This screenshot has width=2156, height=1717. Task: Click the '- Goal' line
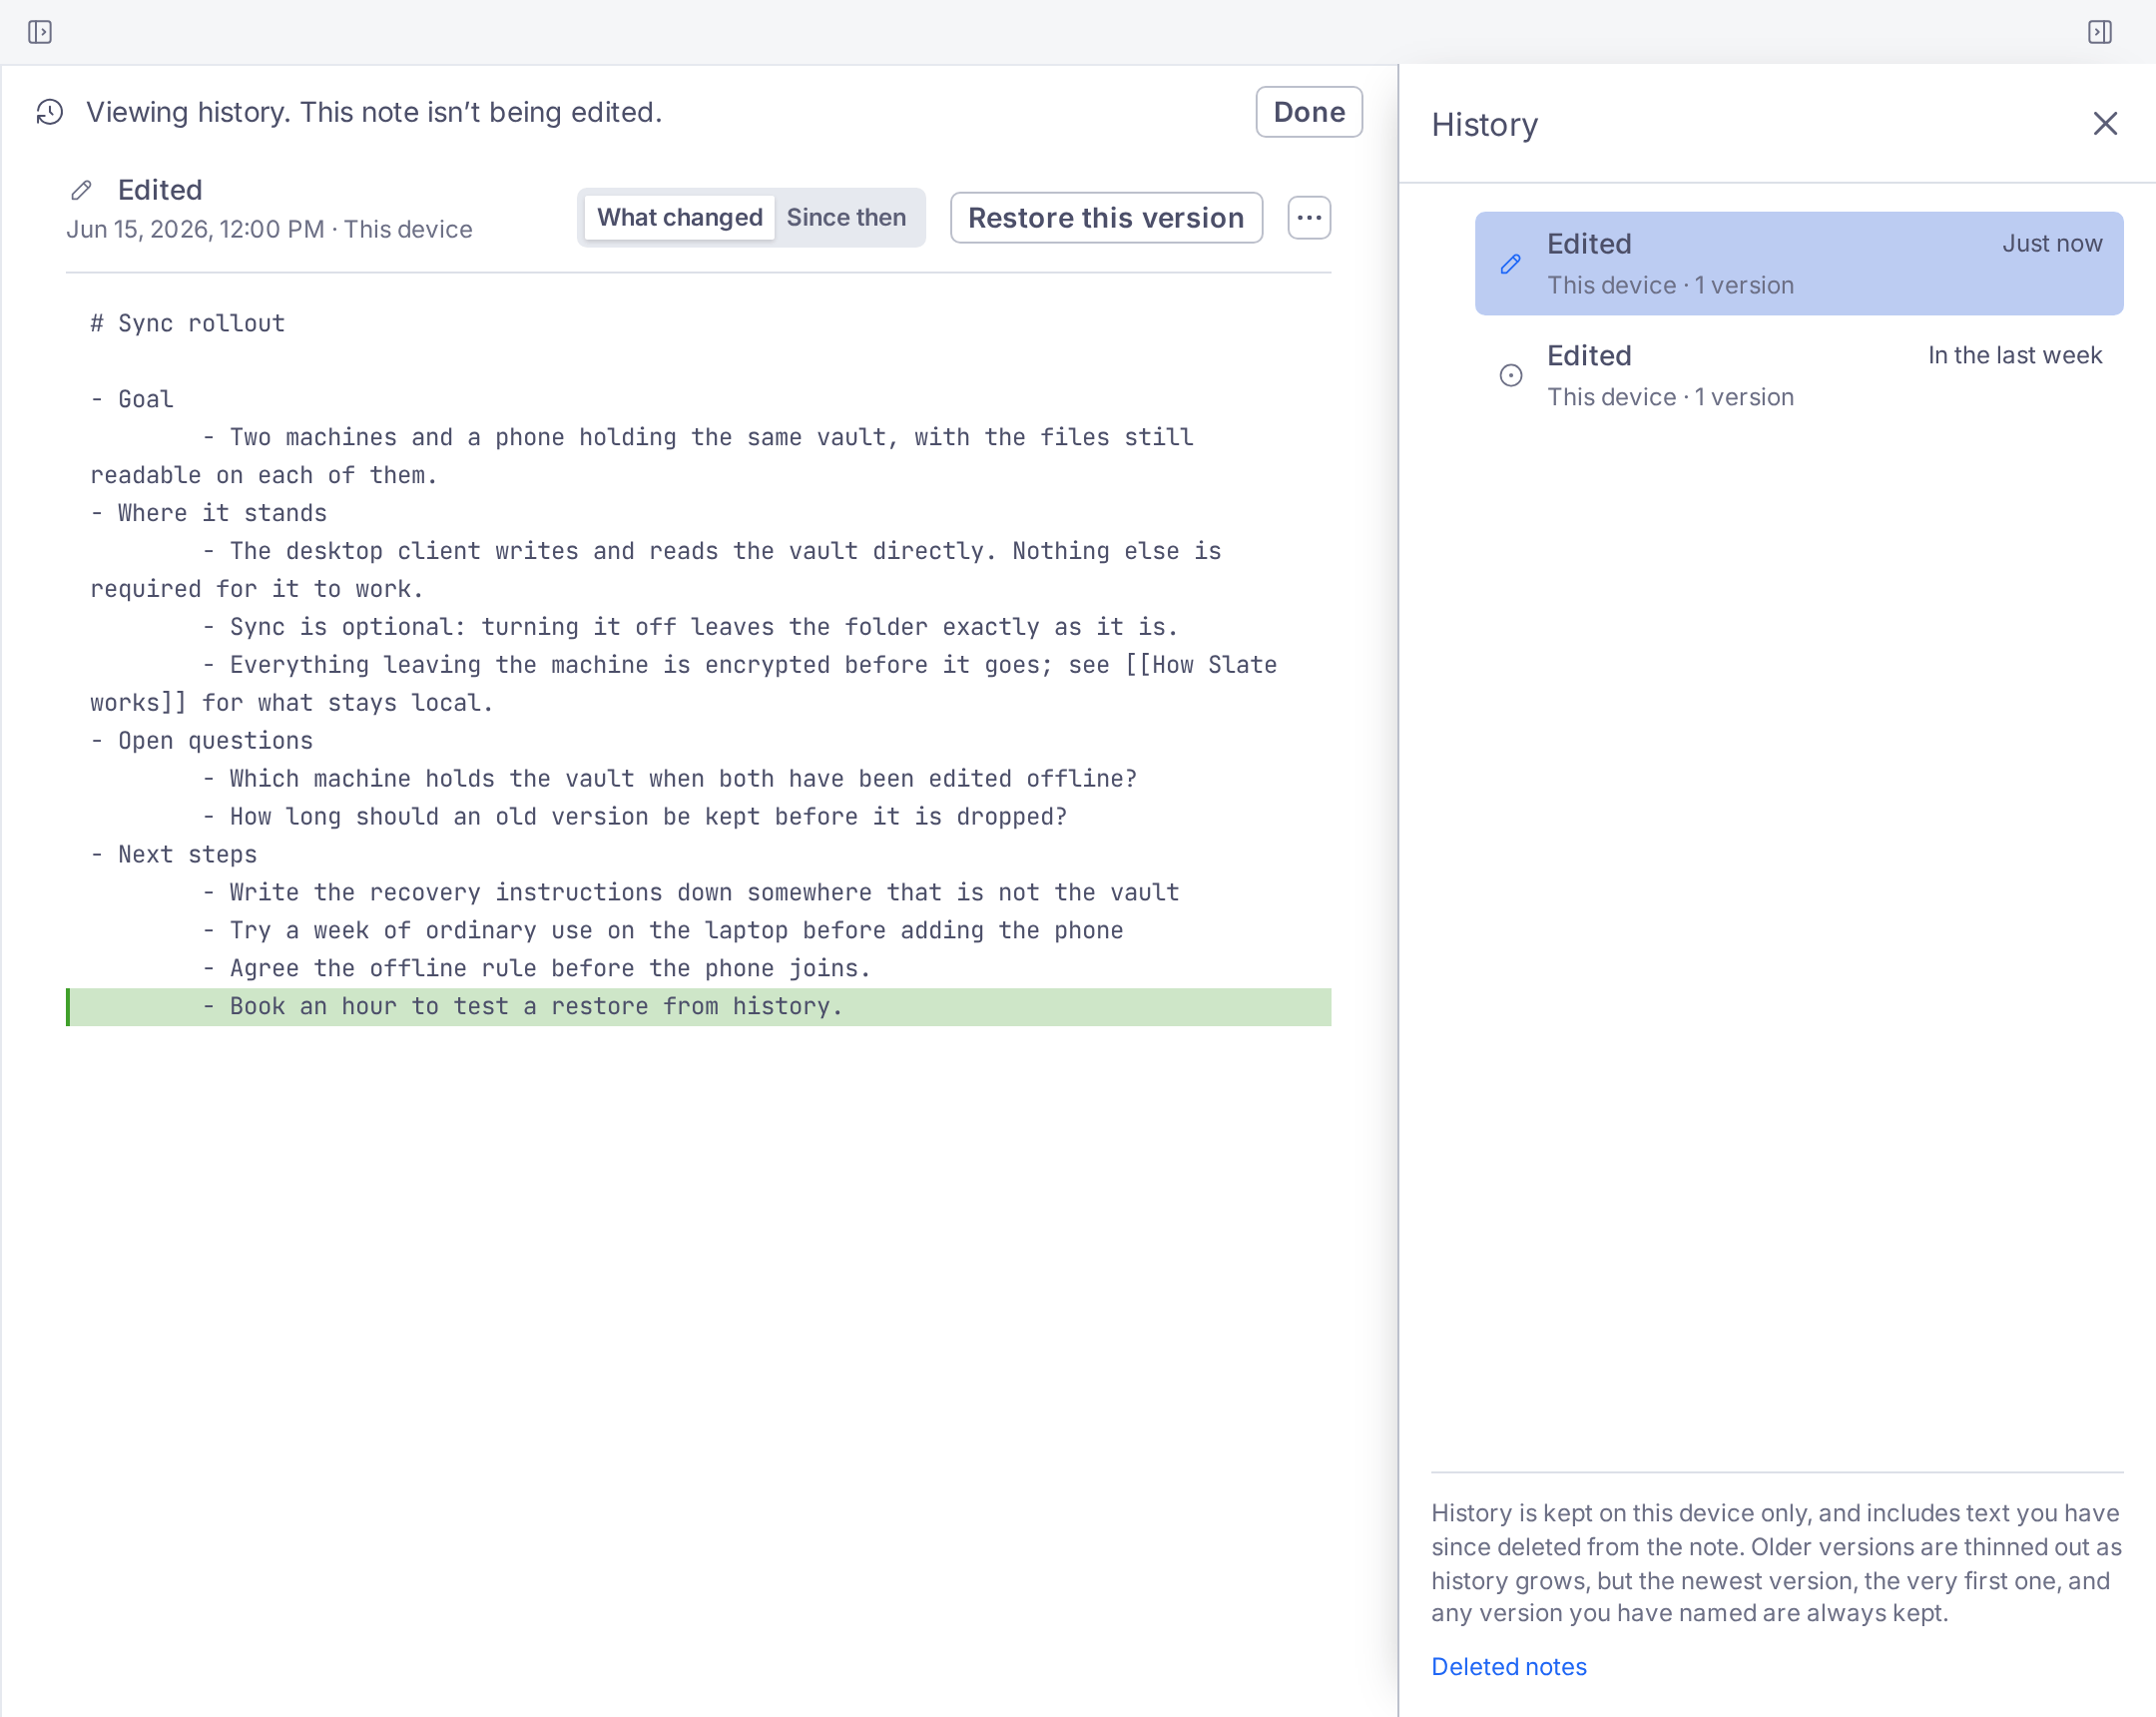(132, 400)
